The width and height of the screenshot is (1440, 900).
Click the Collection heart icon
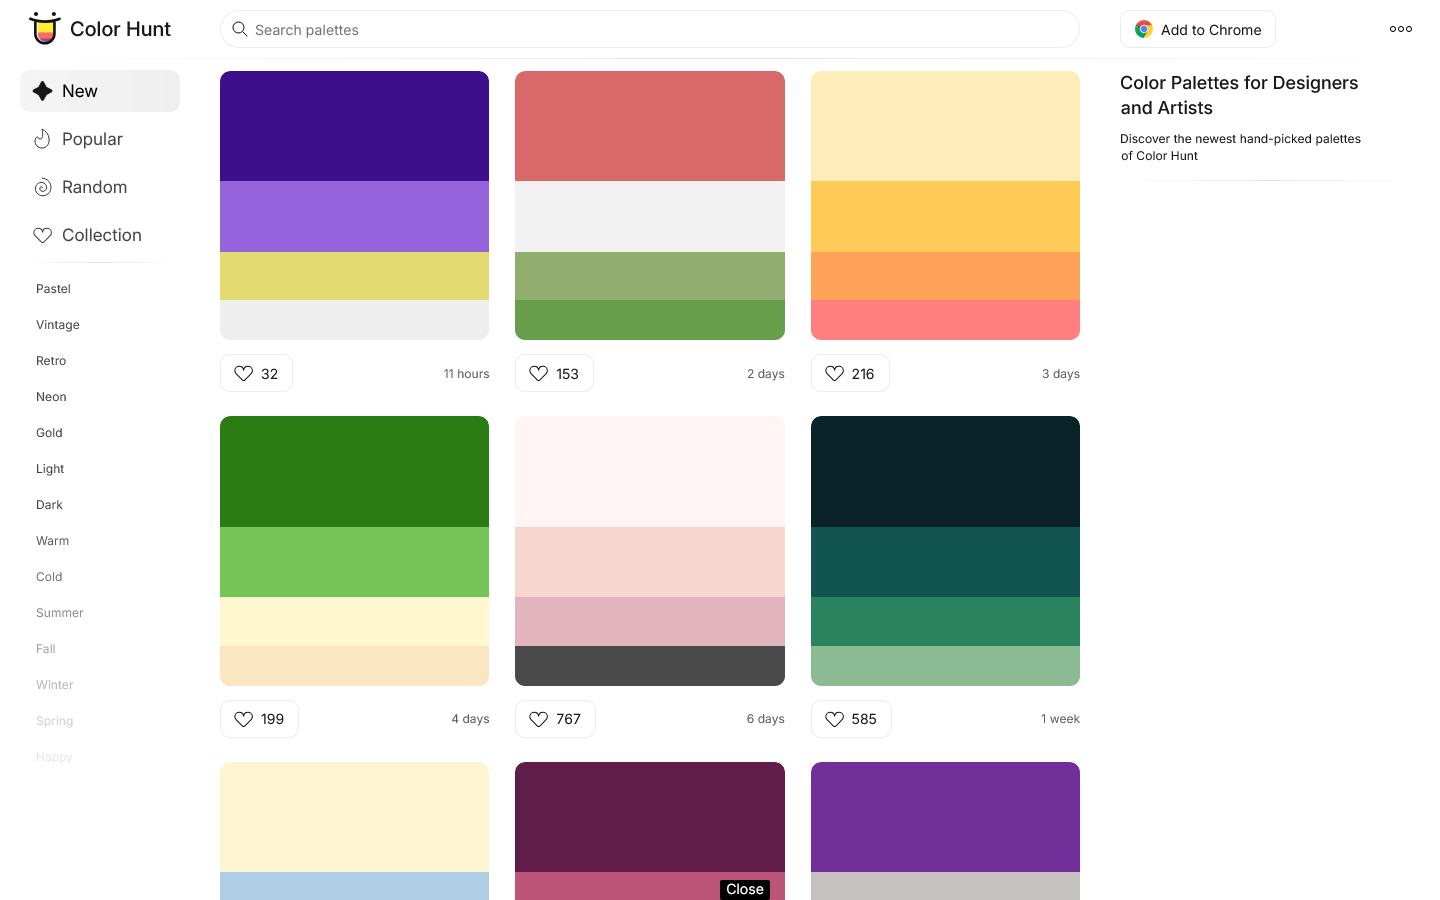(x=42, y=235)
